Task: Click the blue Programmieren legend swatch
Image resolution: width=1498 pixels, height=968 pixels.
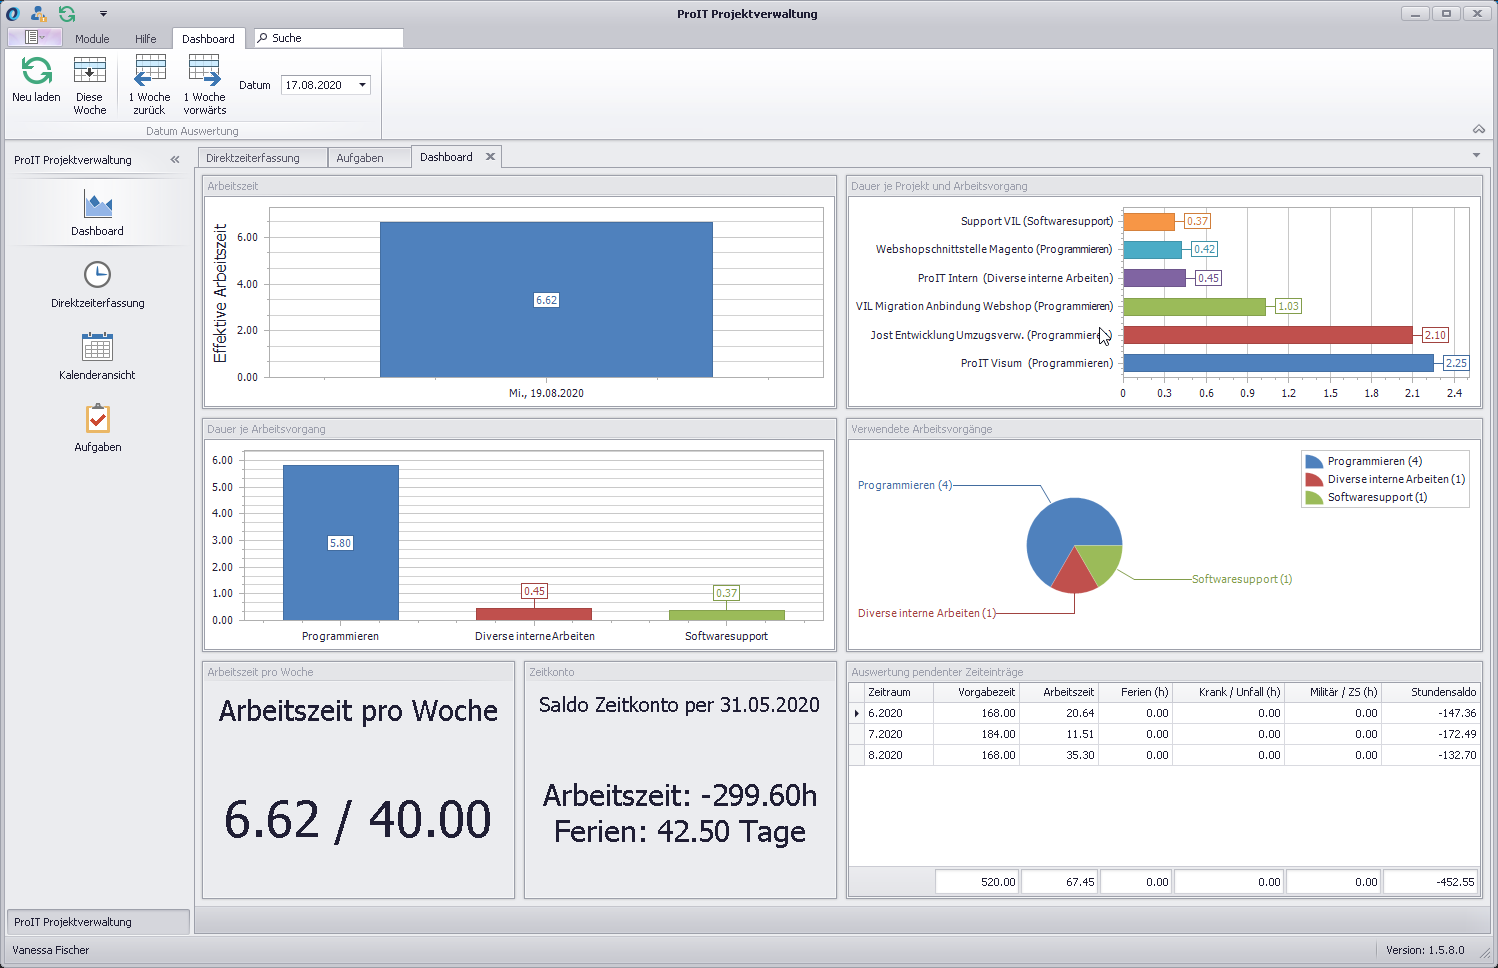Action: click(1314, 461)
